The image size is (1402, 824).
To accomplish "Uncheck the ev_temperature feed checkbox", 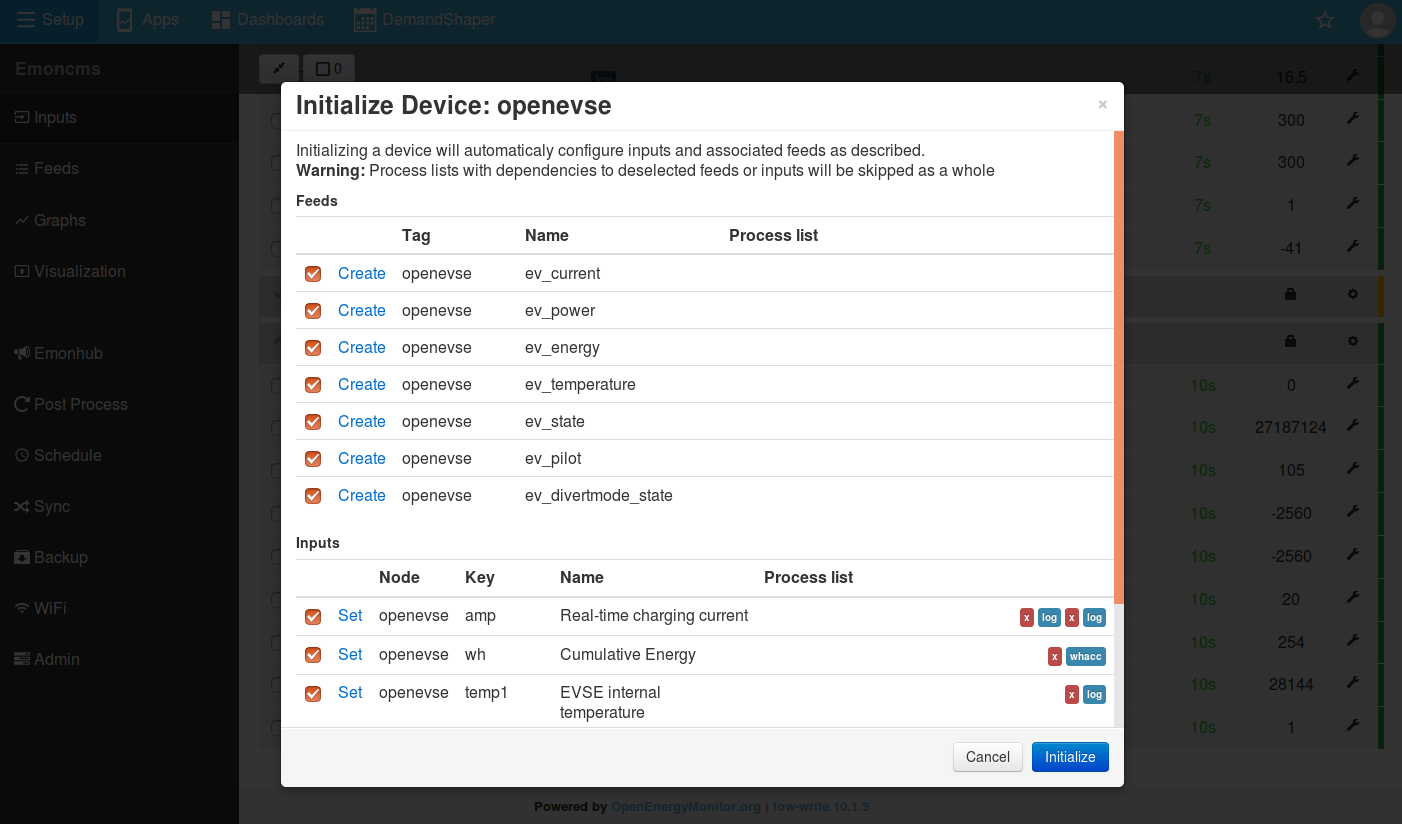I will [313, 385].
